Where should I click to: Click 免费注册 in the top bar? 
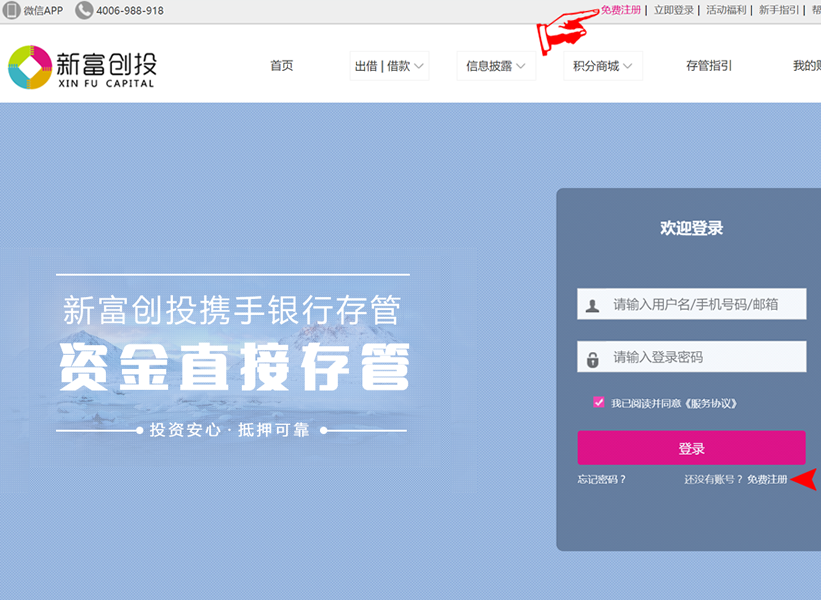[x=620, y=10]
